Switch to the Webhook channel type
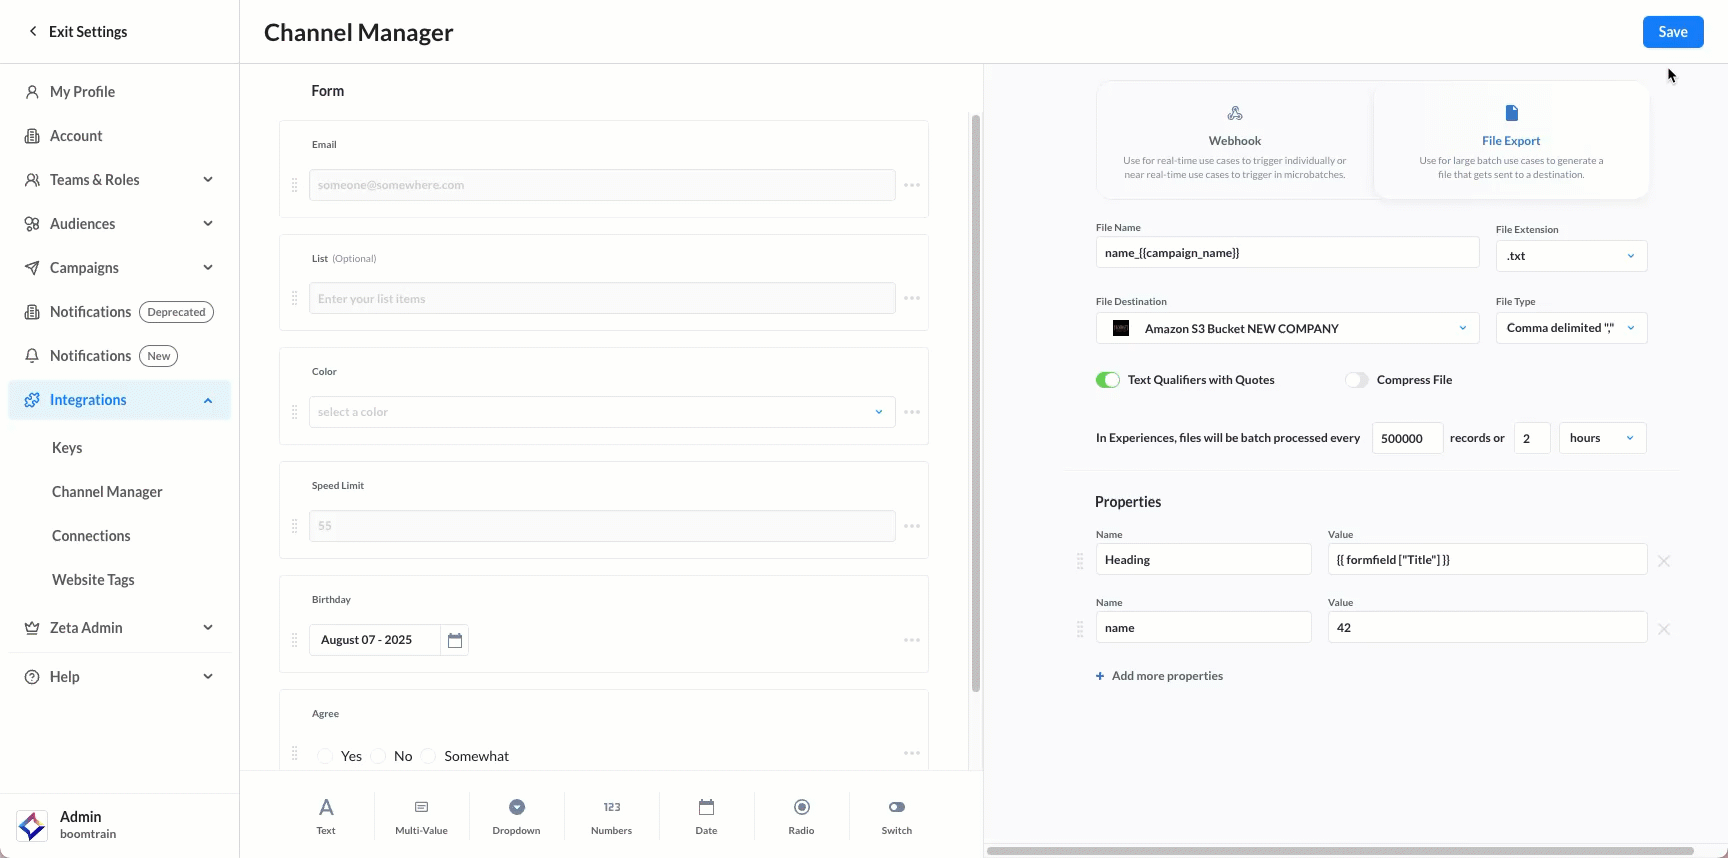1728x858 pixels. point(1234,141)
